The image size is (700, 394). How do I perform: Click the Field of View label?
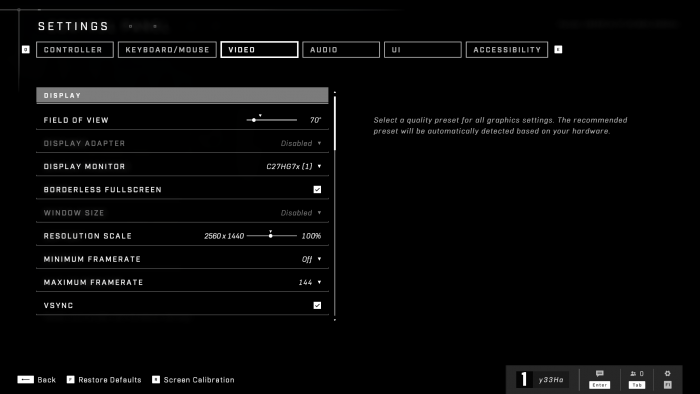click(76, 120)
